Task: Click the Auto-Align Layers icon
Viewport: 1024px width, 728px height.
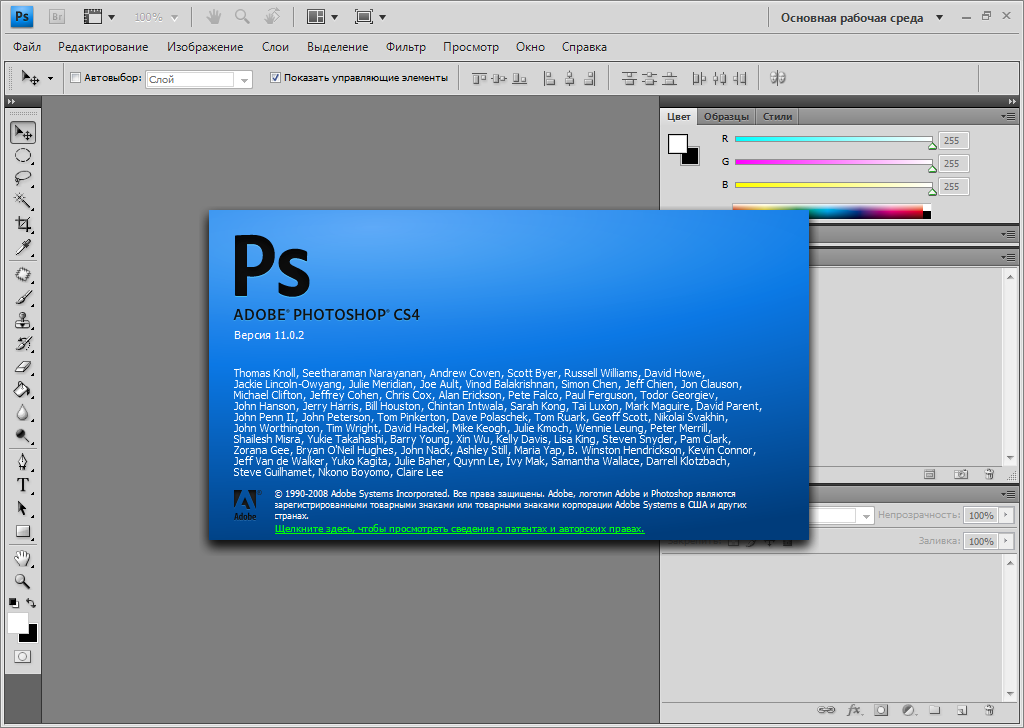Action: tap(777, 78)
